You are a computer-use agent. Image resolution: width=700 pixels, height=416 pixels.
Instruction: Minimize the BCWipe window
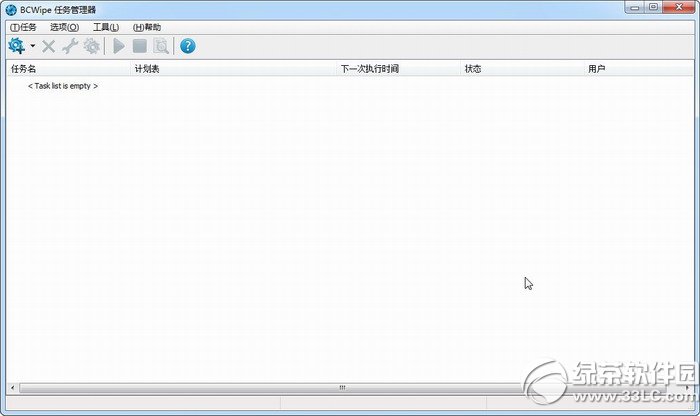coord(635,8)
